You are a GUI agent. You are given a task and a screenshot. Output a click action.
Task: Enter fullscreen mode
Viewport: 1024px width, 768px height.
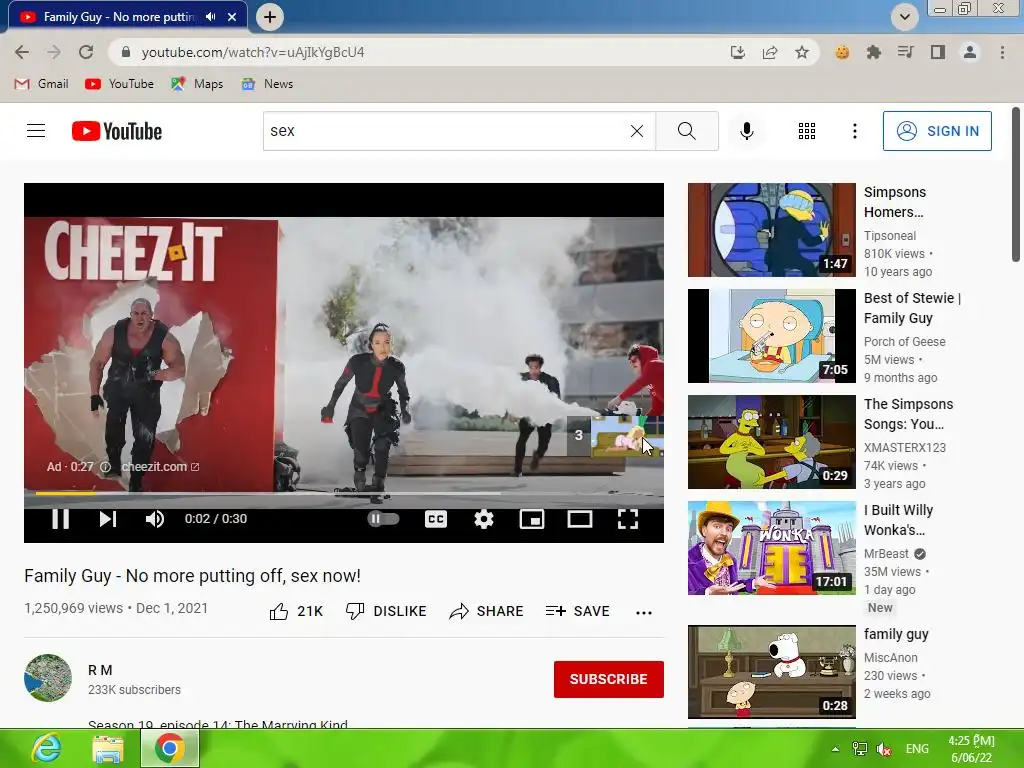click(x=628, y=519)
